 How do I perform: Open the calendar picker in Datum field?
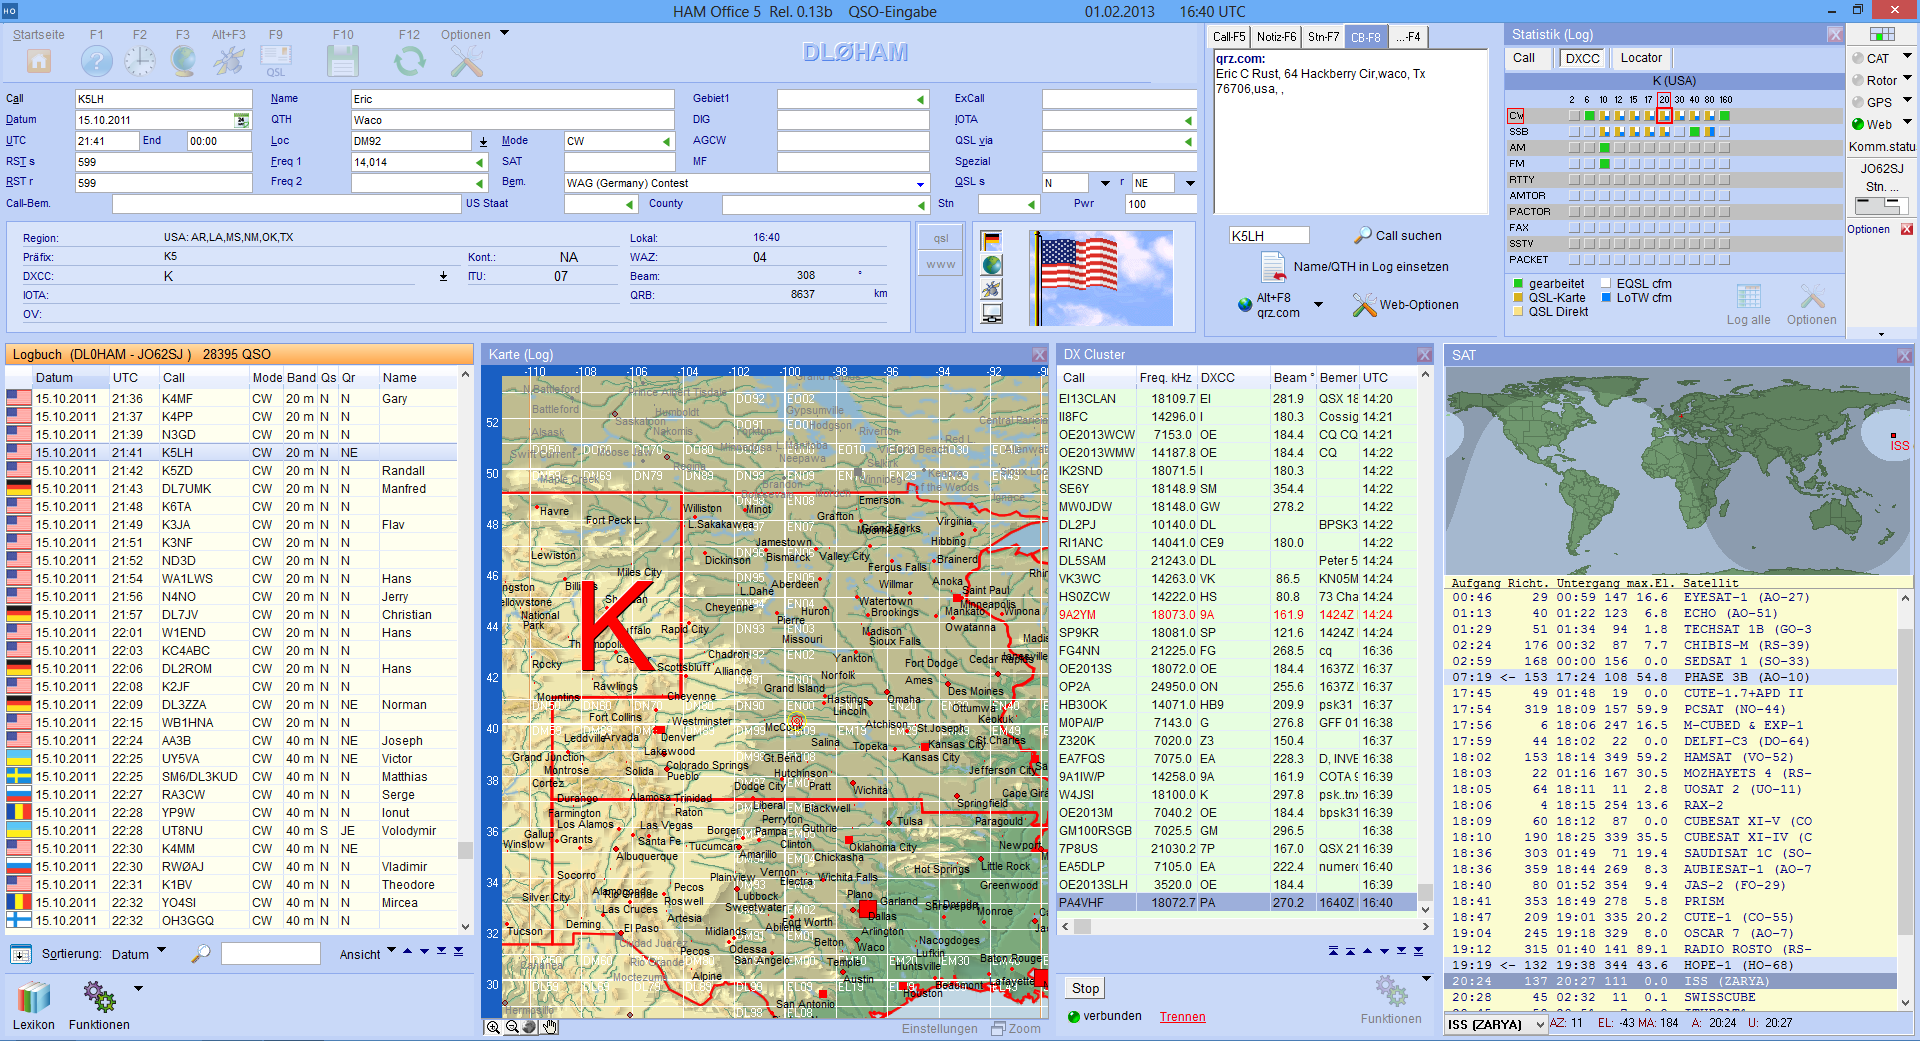click(x=241, y=120)
